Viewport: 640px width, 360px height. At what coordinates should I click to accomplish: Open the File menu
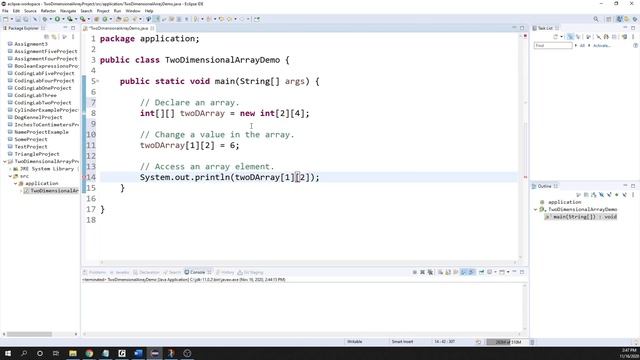[5, 11]
